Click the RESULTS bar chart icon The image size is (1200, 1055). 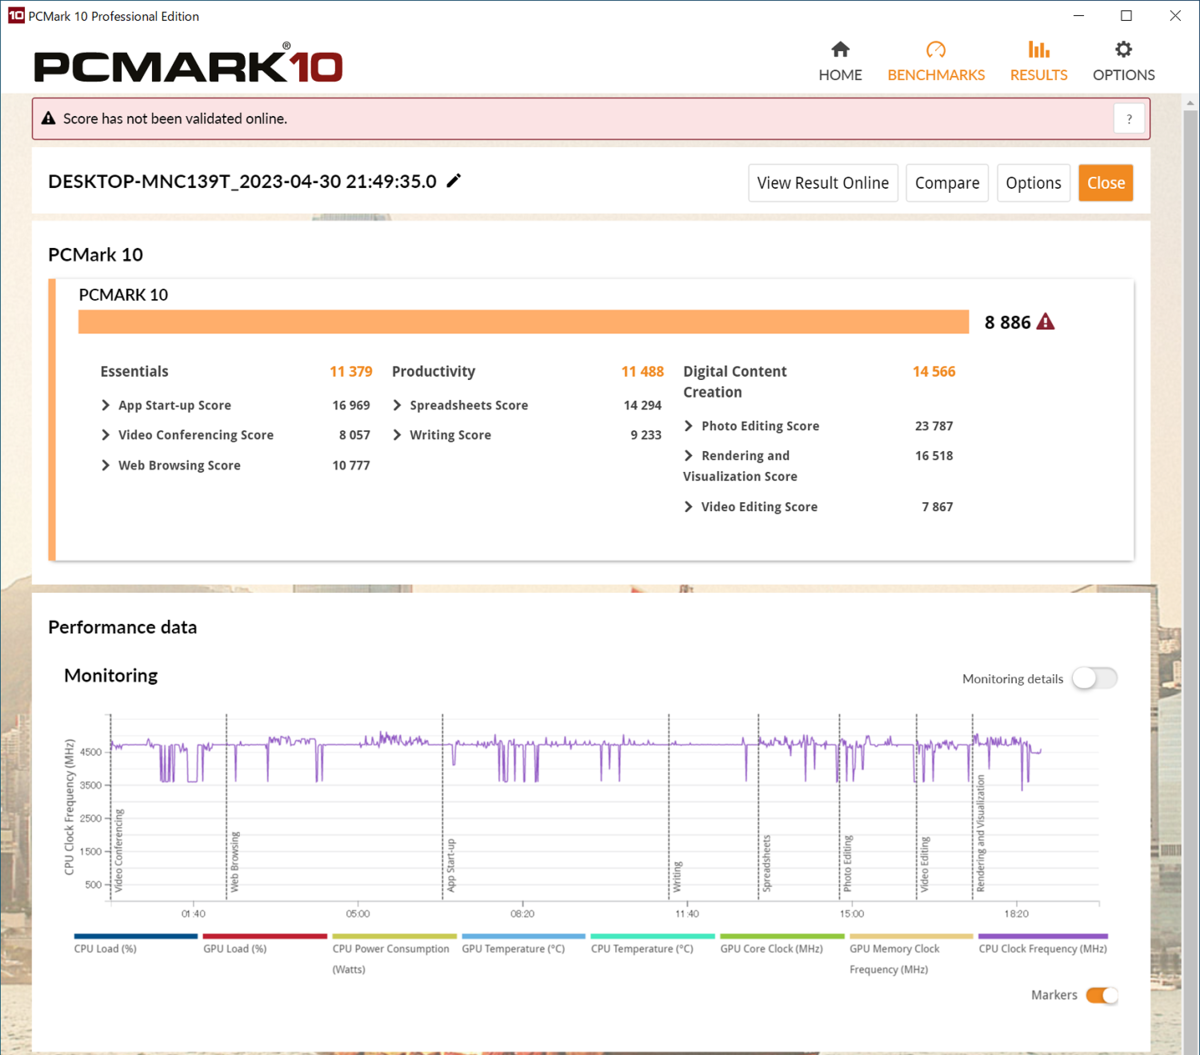(1039, 49)
